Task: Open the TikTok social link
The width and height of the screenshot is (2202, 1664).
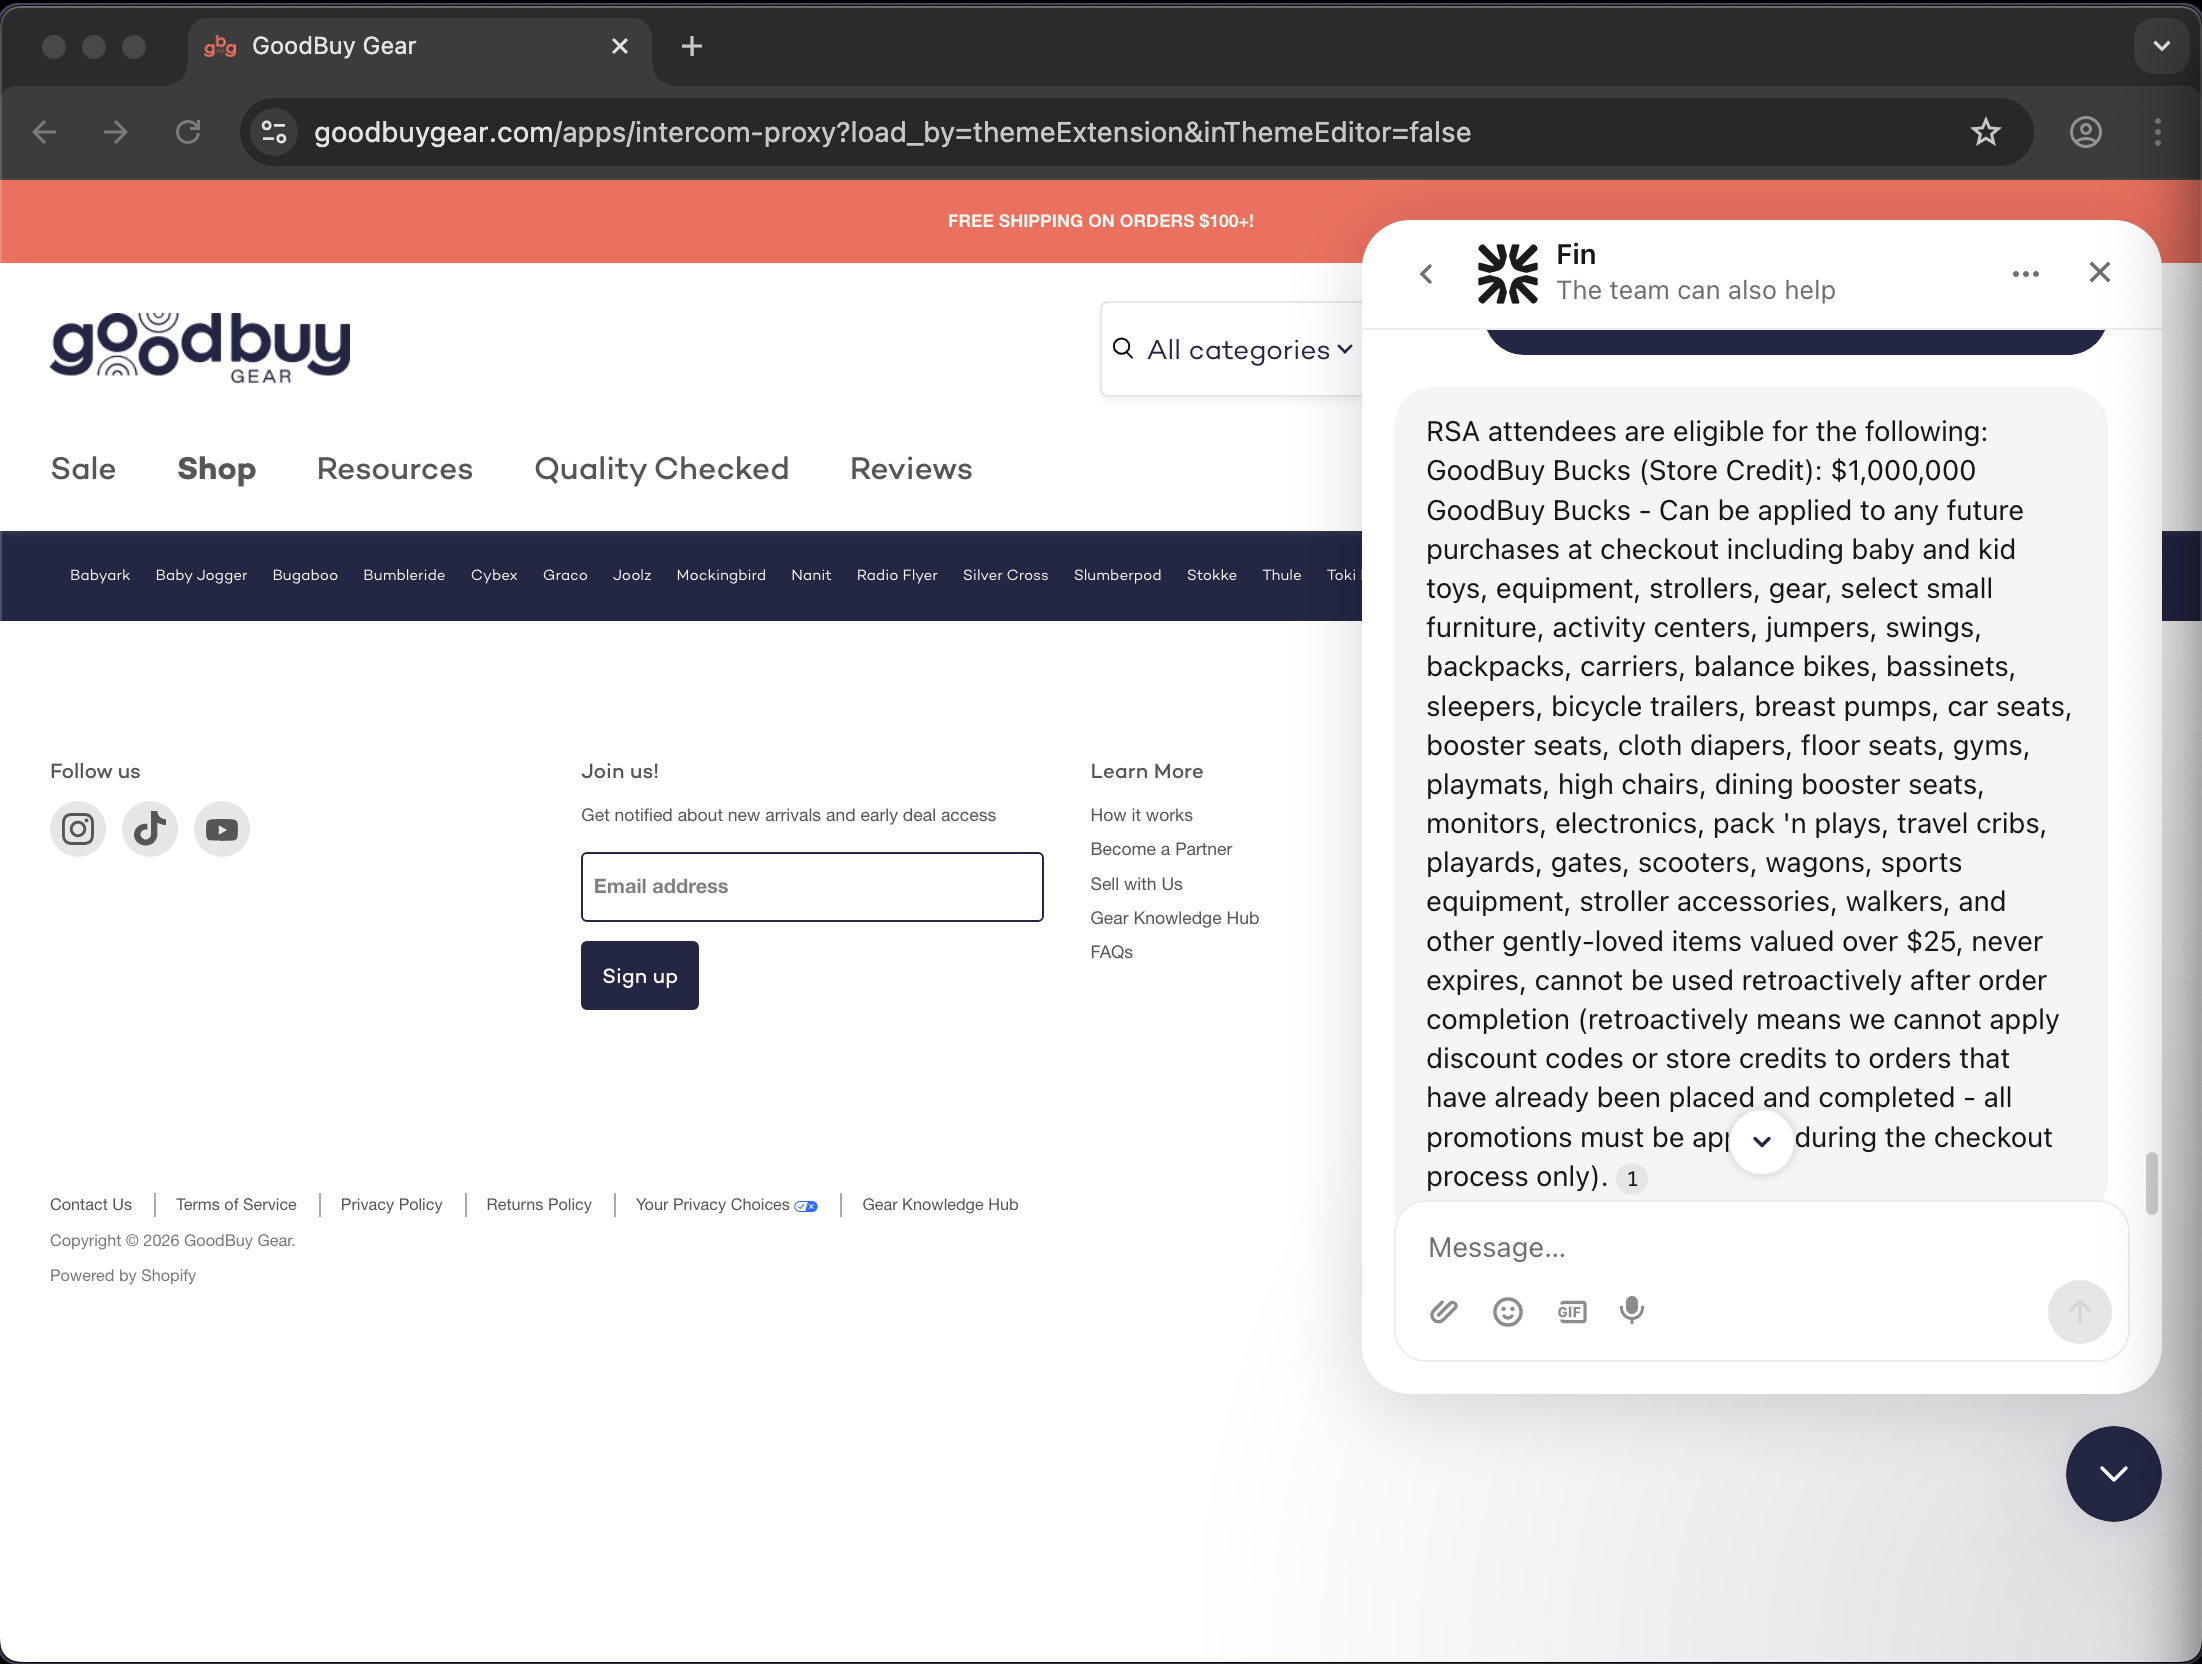Action: (x=149, y=829)
